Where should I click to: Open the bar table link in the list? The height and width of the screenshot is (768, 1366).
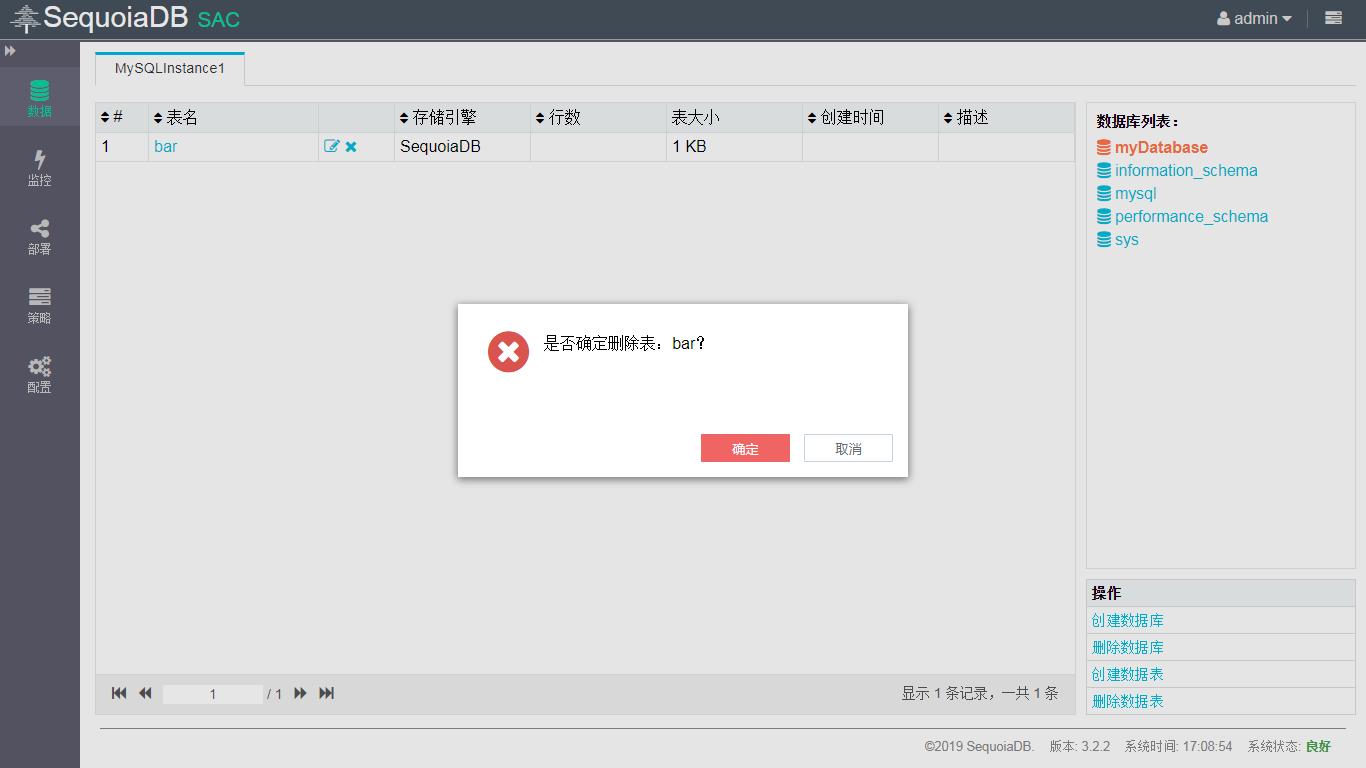tap(165, 146)
